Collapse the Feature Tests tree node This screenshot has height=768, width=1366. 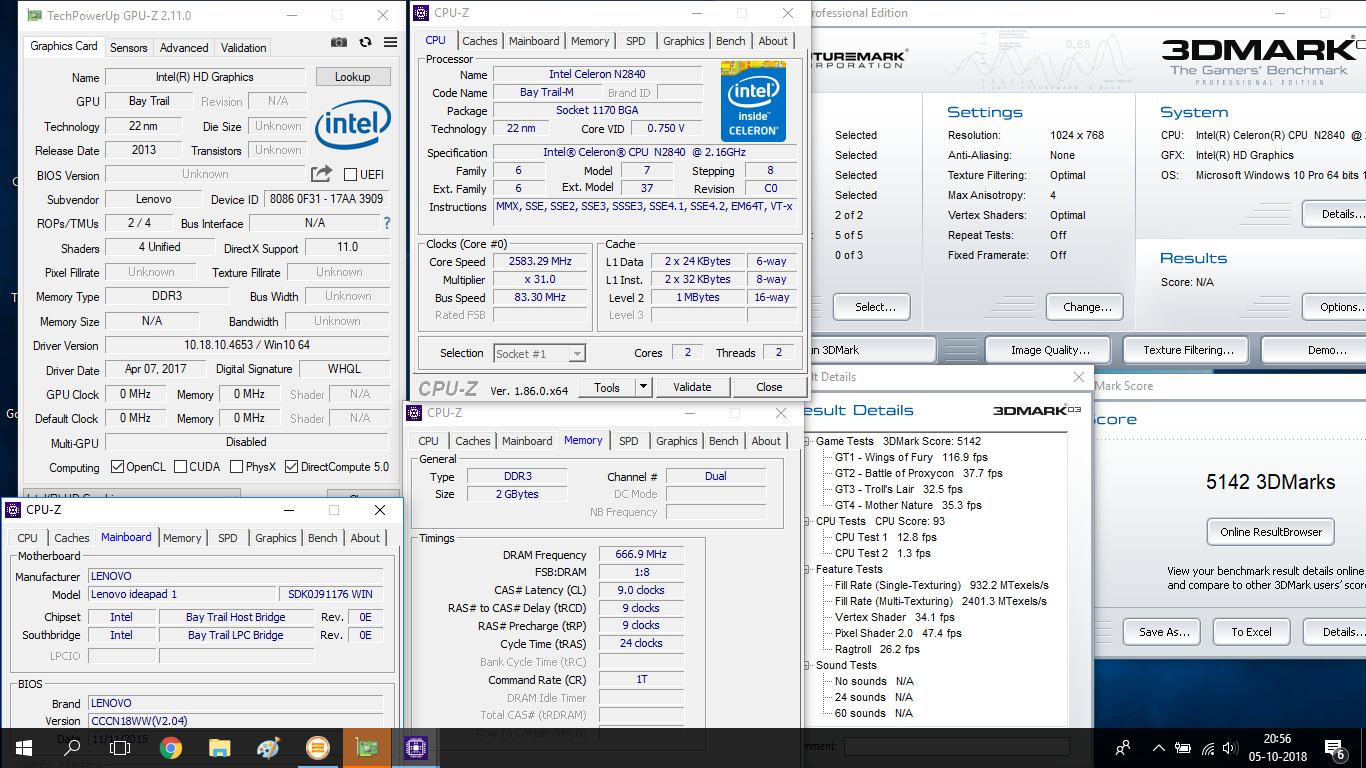[x=807, y=569]
